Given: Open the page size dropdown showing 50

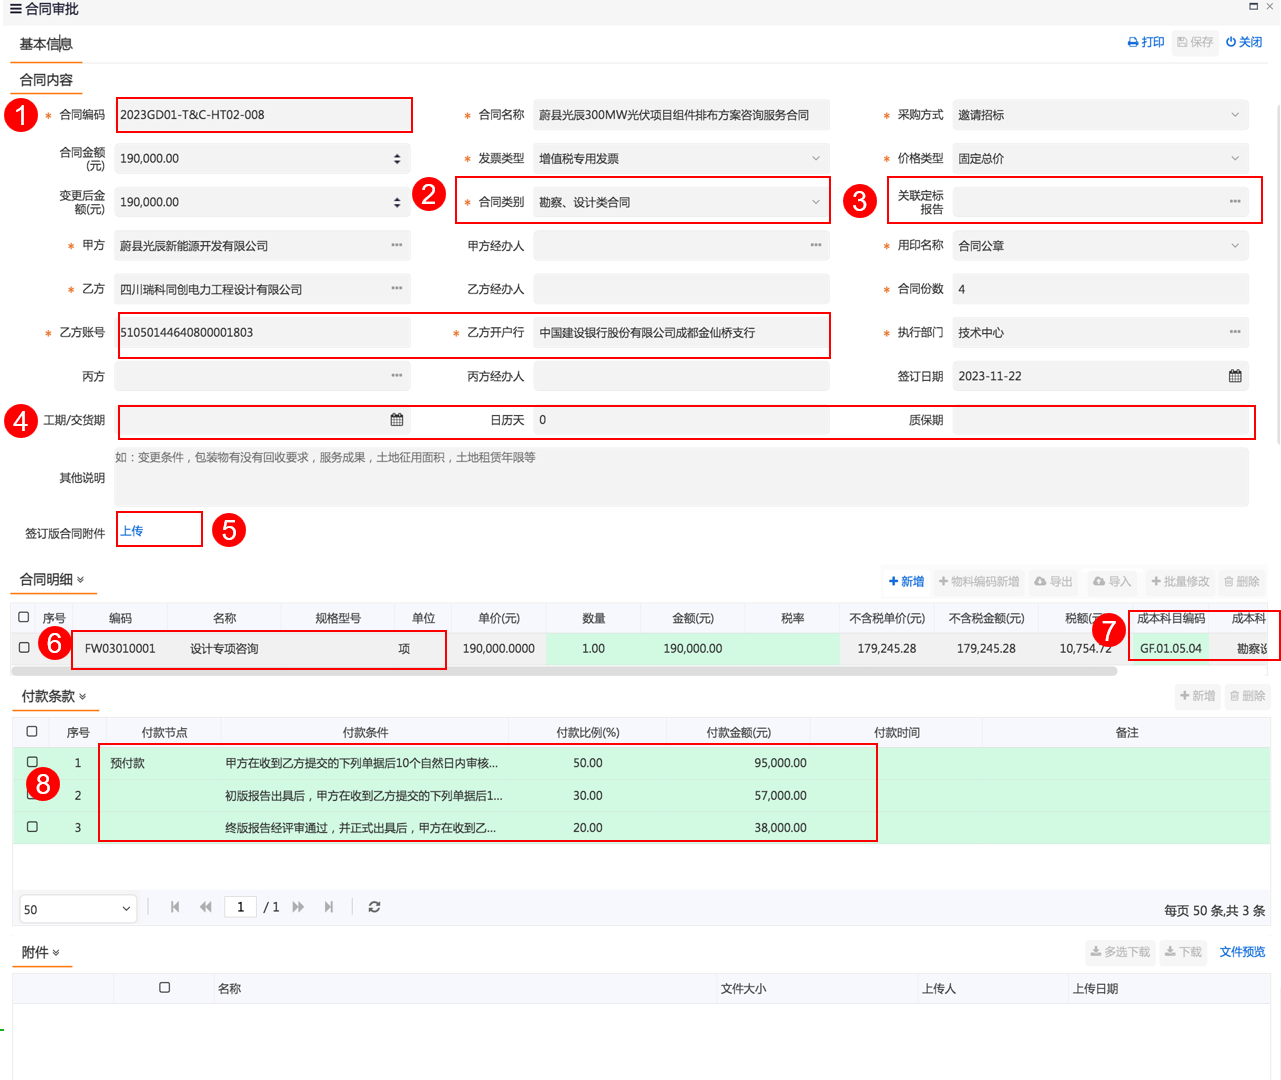Looking at the screenshot, I should 78,909.
